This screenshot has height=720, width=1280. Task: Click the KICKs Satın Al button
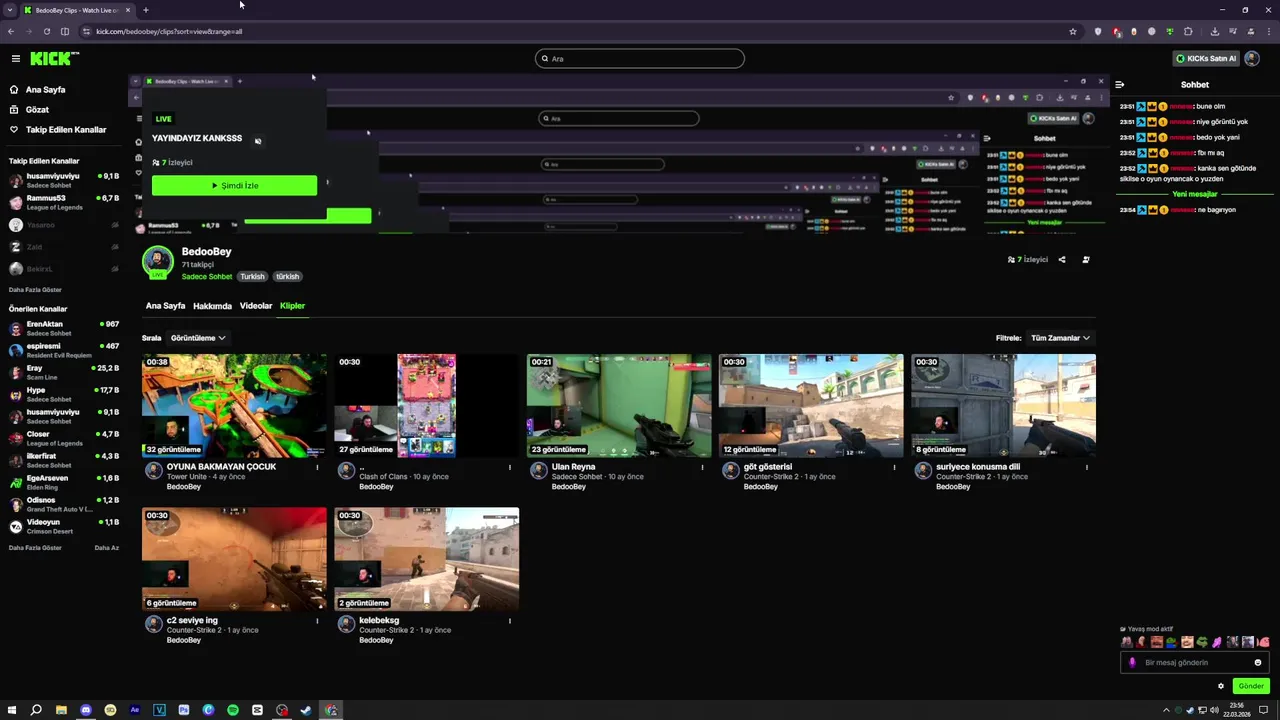(1206, 59)
